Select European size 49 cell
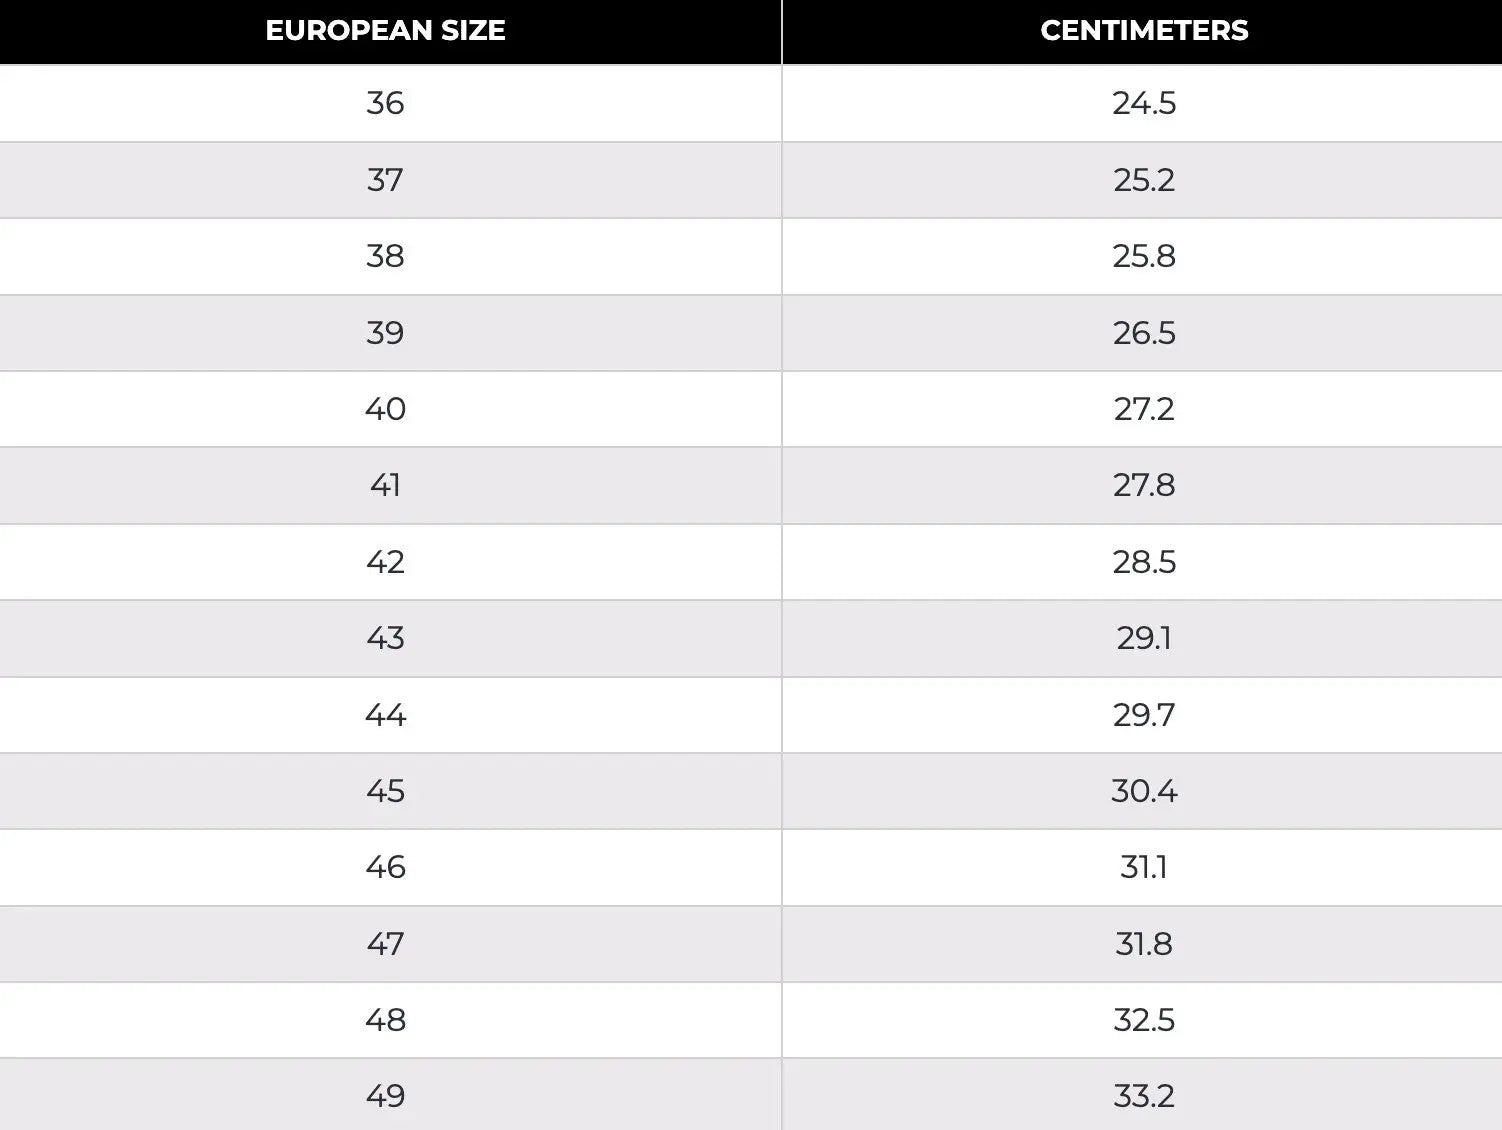Screen dimensions: 1502x1130 pyautogui.click(x=385, y=1096)
